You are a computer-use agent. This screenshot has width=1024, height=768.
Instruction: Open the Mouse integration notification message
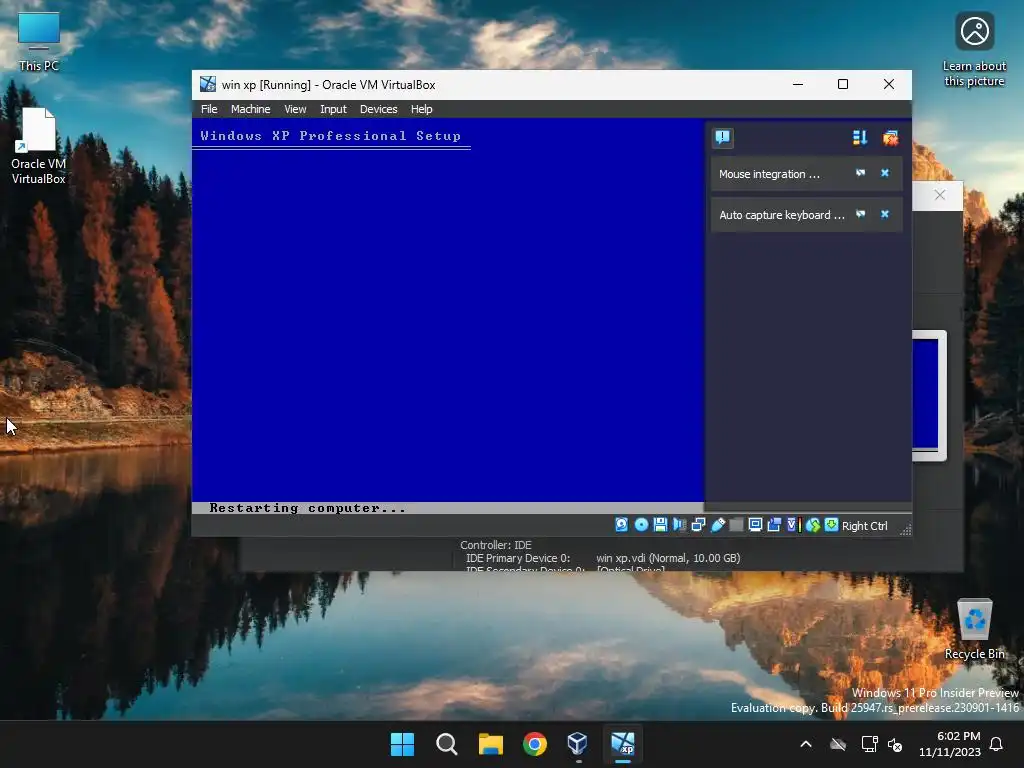coord(769,174)
